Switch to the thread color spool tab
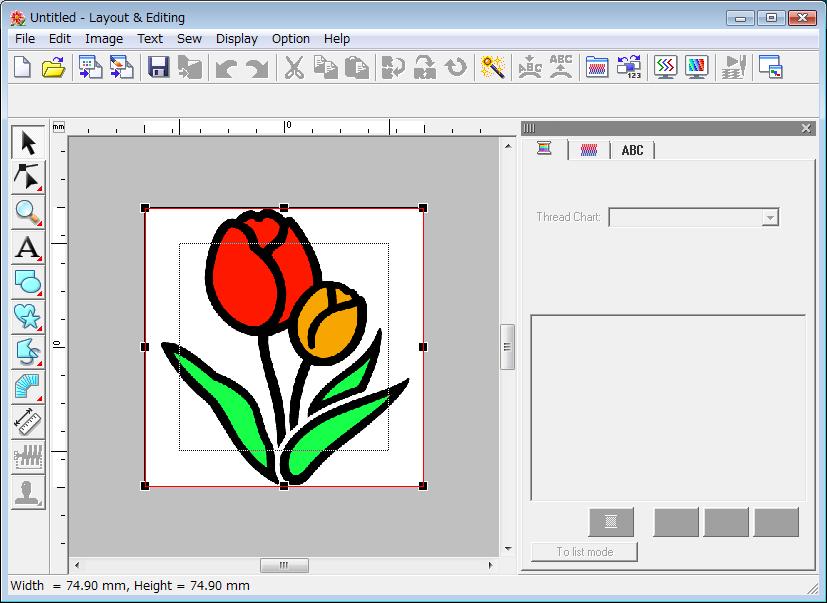827x603 pixels. (x=544, y=149)
